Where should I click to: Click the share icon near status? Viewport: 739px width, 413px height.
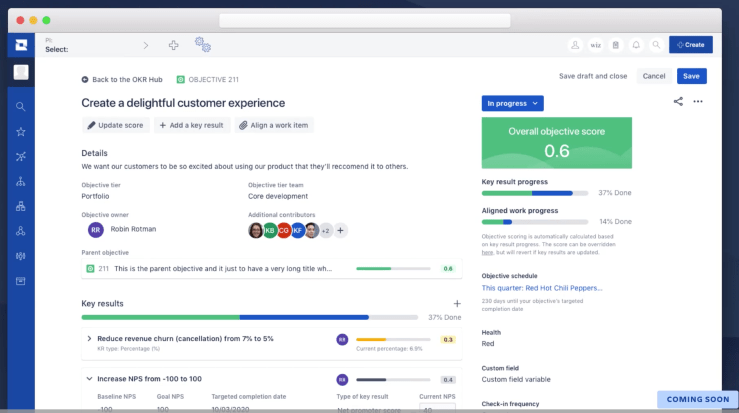(x=678, y=101)
